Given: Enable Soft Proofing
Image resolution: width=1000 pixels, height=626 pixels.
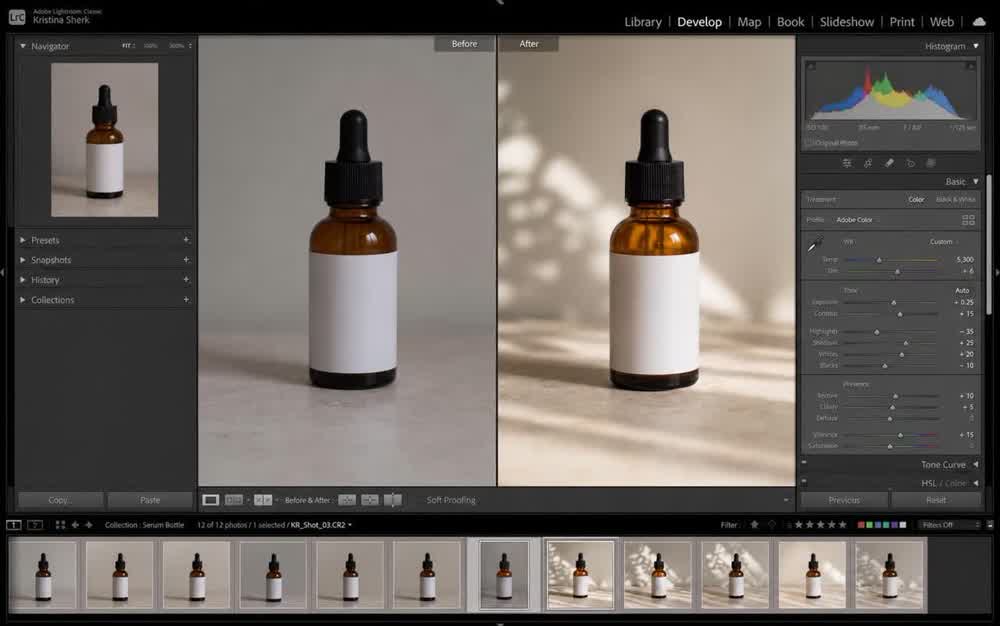Looking at the screenshot, I should click(x=451, y=500).
